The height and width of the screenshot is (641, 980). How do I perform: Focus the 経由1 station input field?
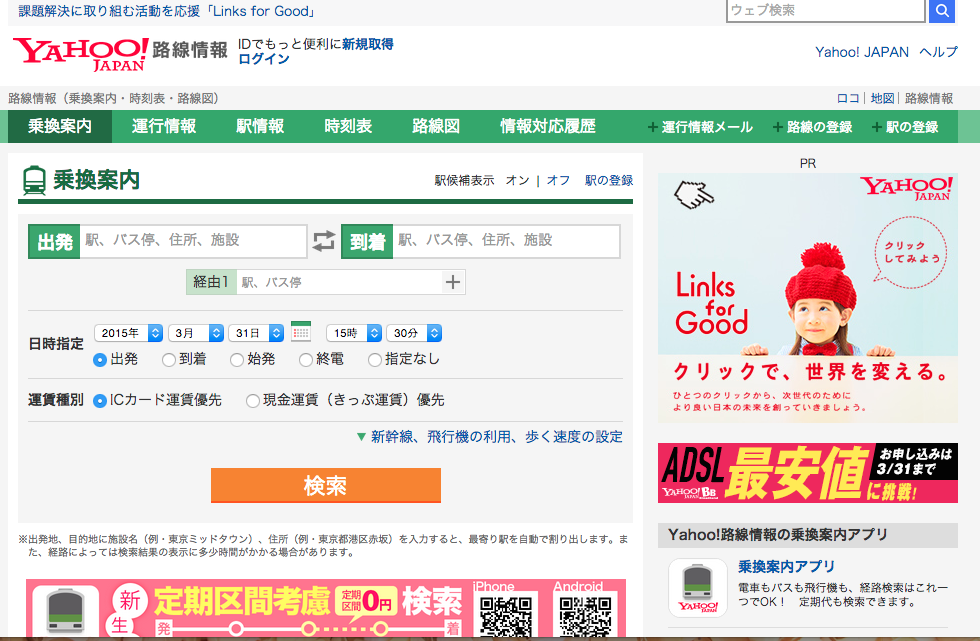click(x=339, y=282)
